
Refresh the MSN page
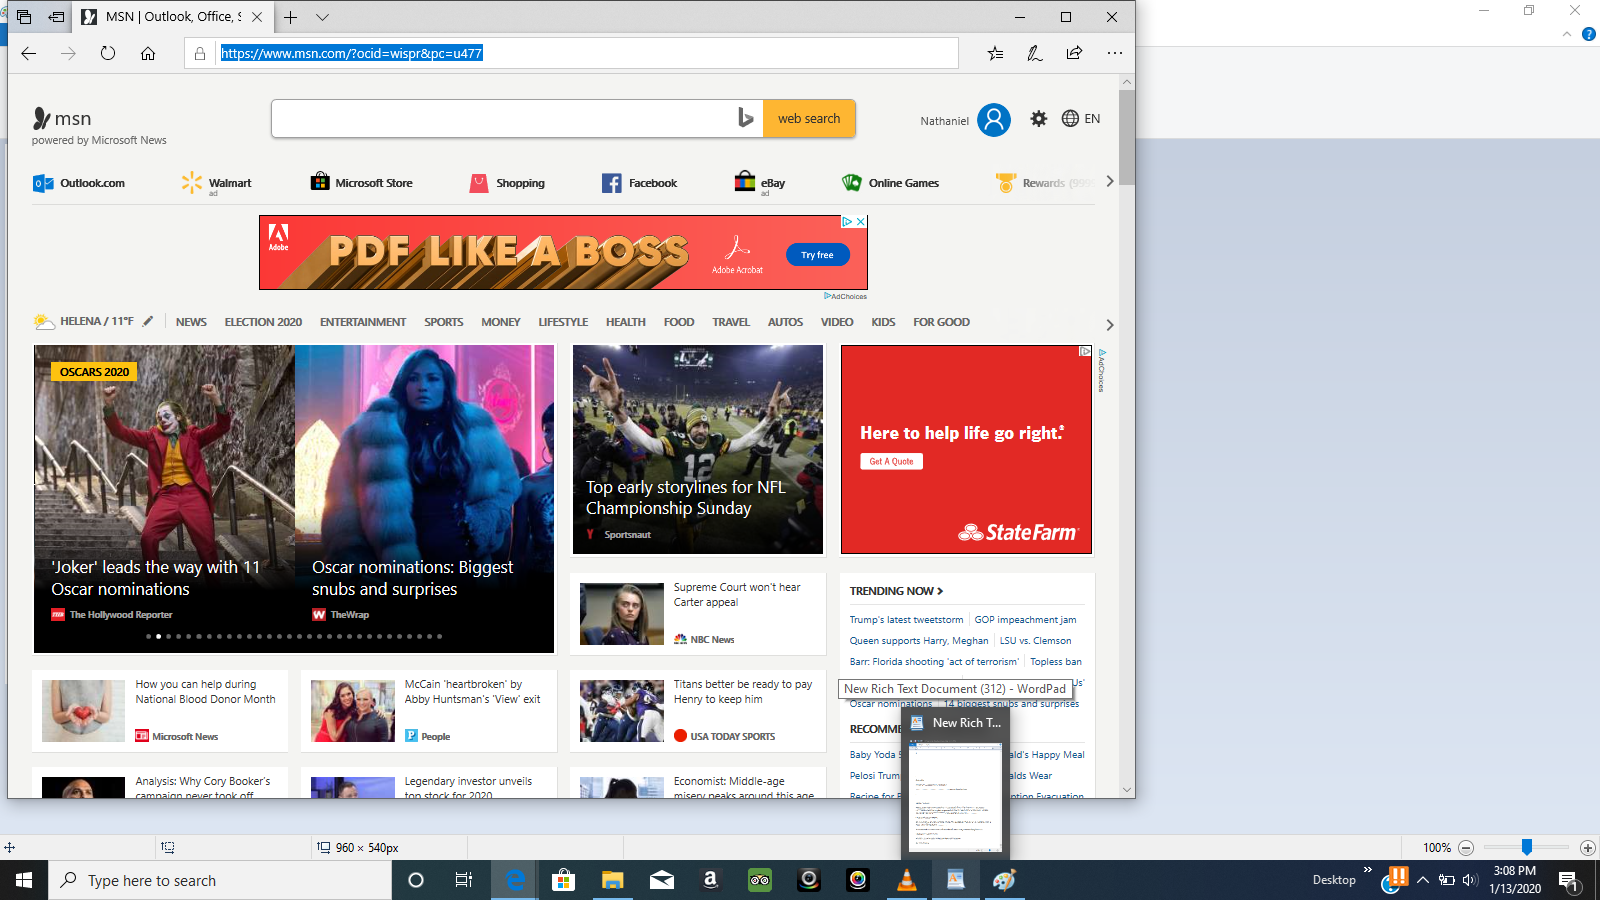[x=108, y=53]
